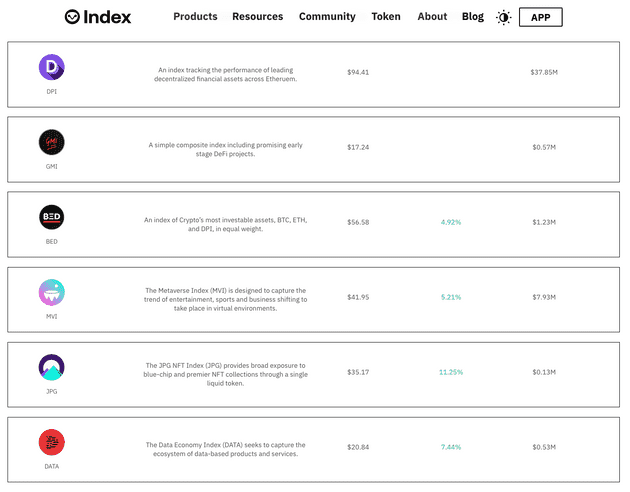Image resolution: width=630 pixels, height=492 pixels.
Task: Click the 11.25% change for JPG
Action: click(x=451, y=372)
